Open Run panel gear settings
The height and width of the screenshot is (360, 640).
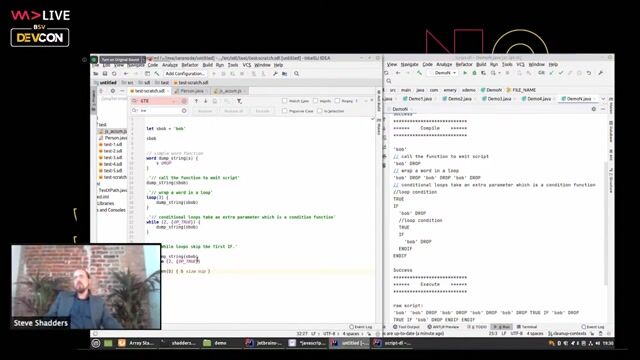pyautogui.click(x=594, y=109)
